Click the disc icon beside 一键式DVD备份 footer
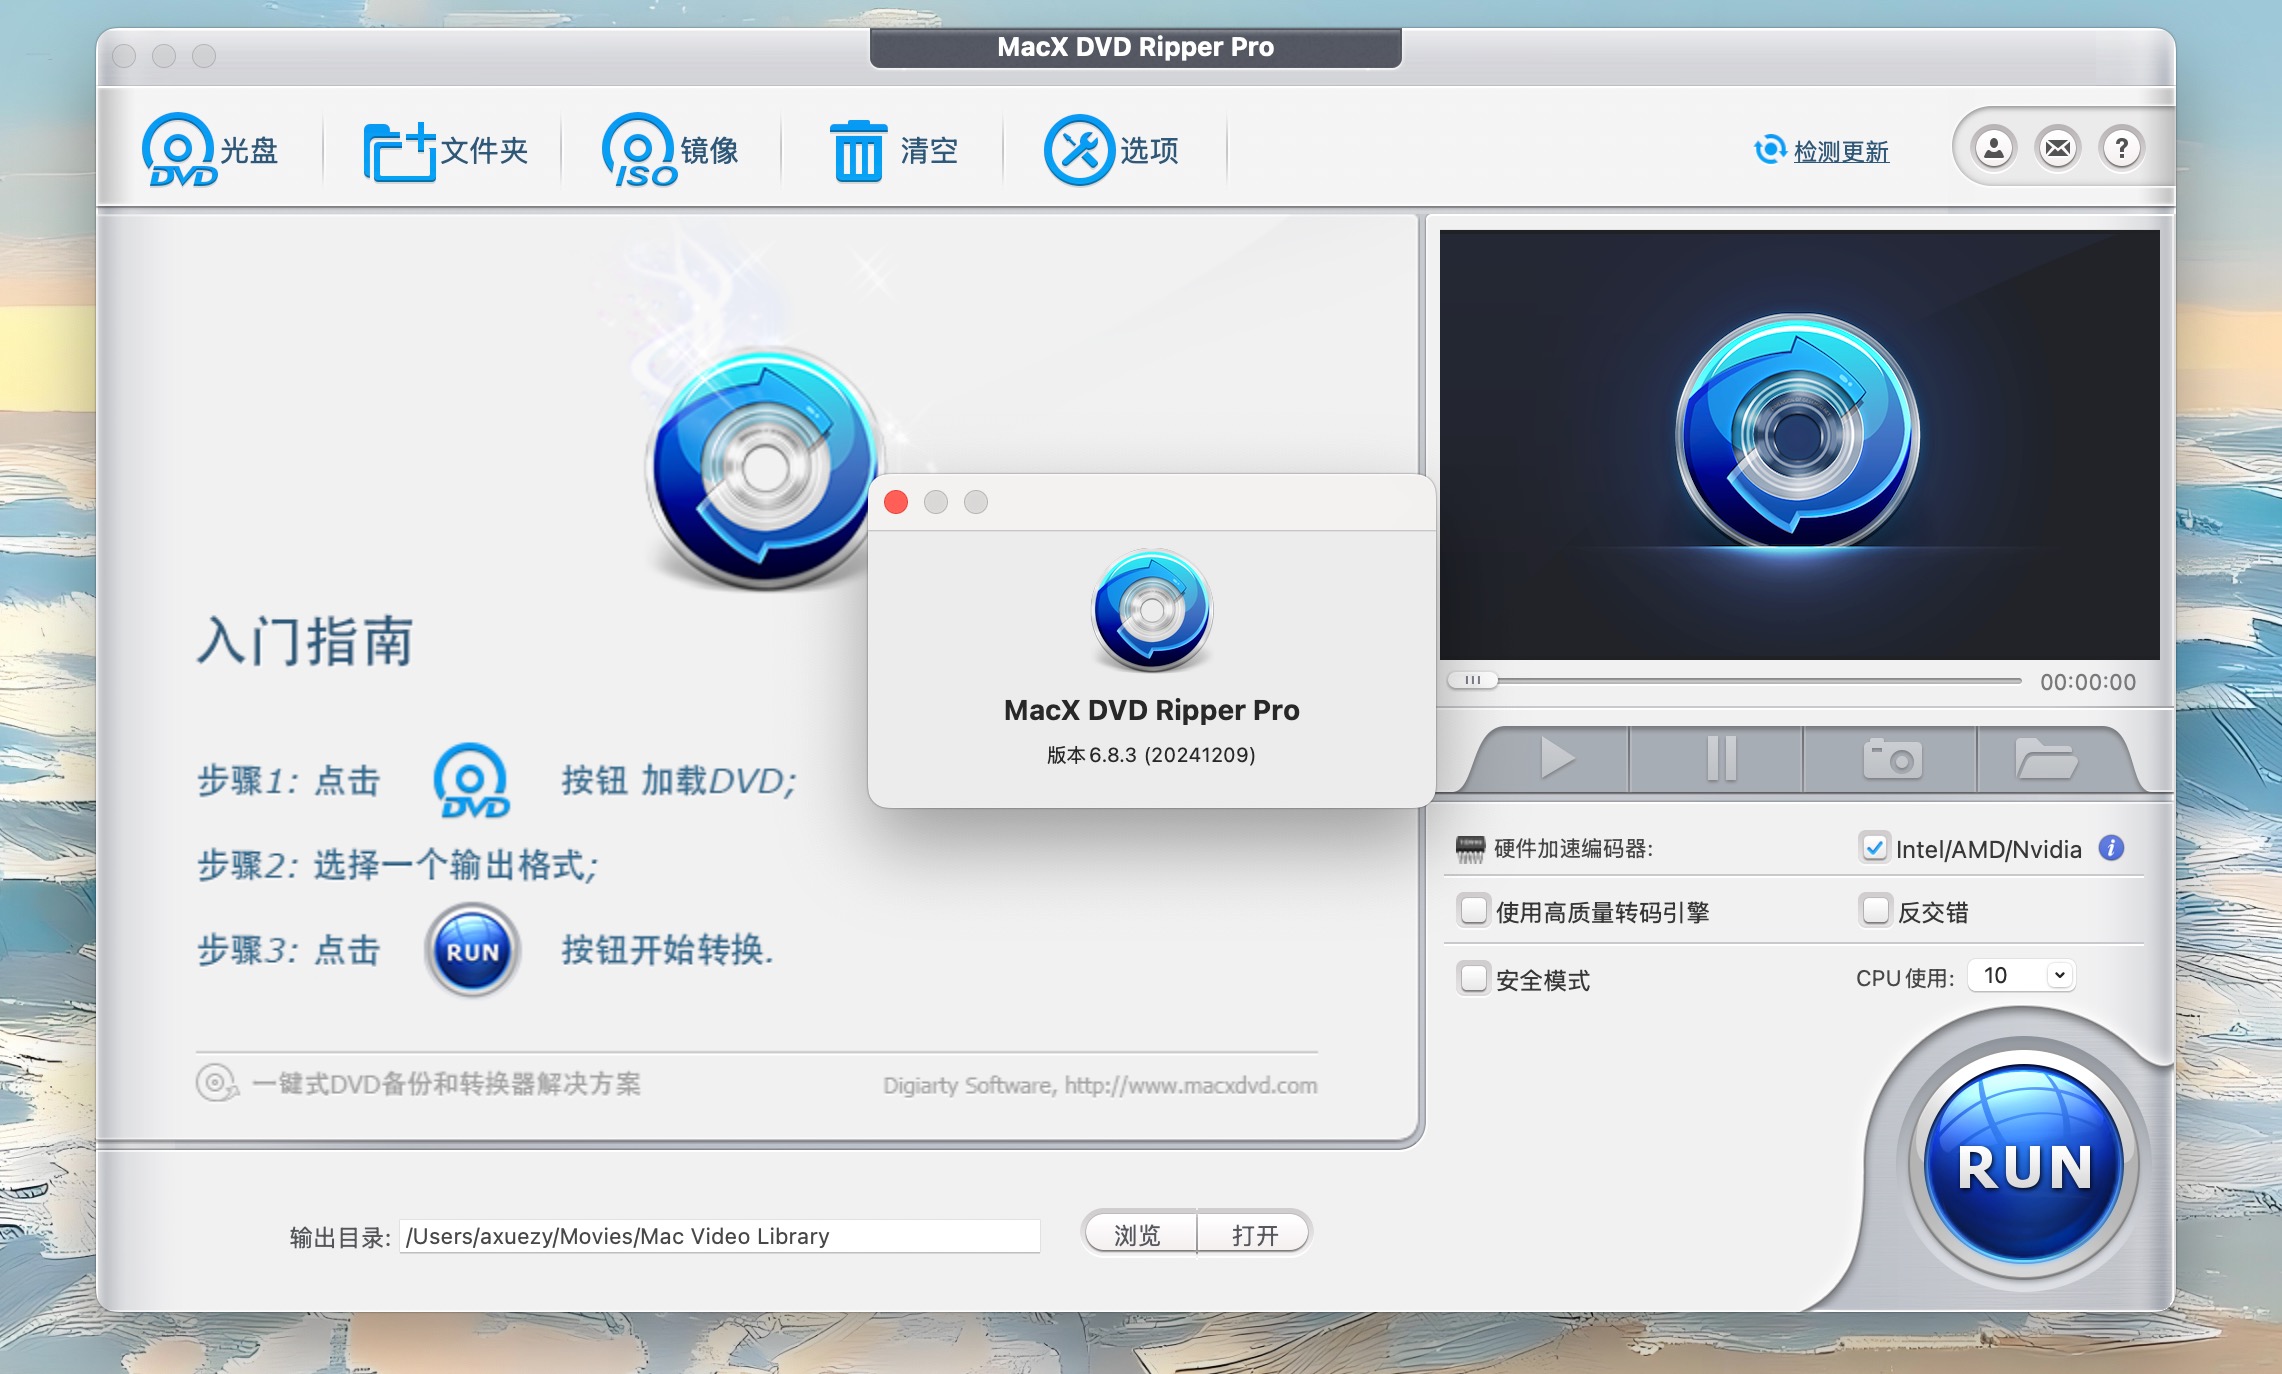Screen dimensions: 2282x1374 coord(217,1083)
